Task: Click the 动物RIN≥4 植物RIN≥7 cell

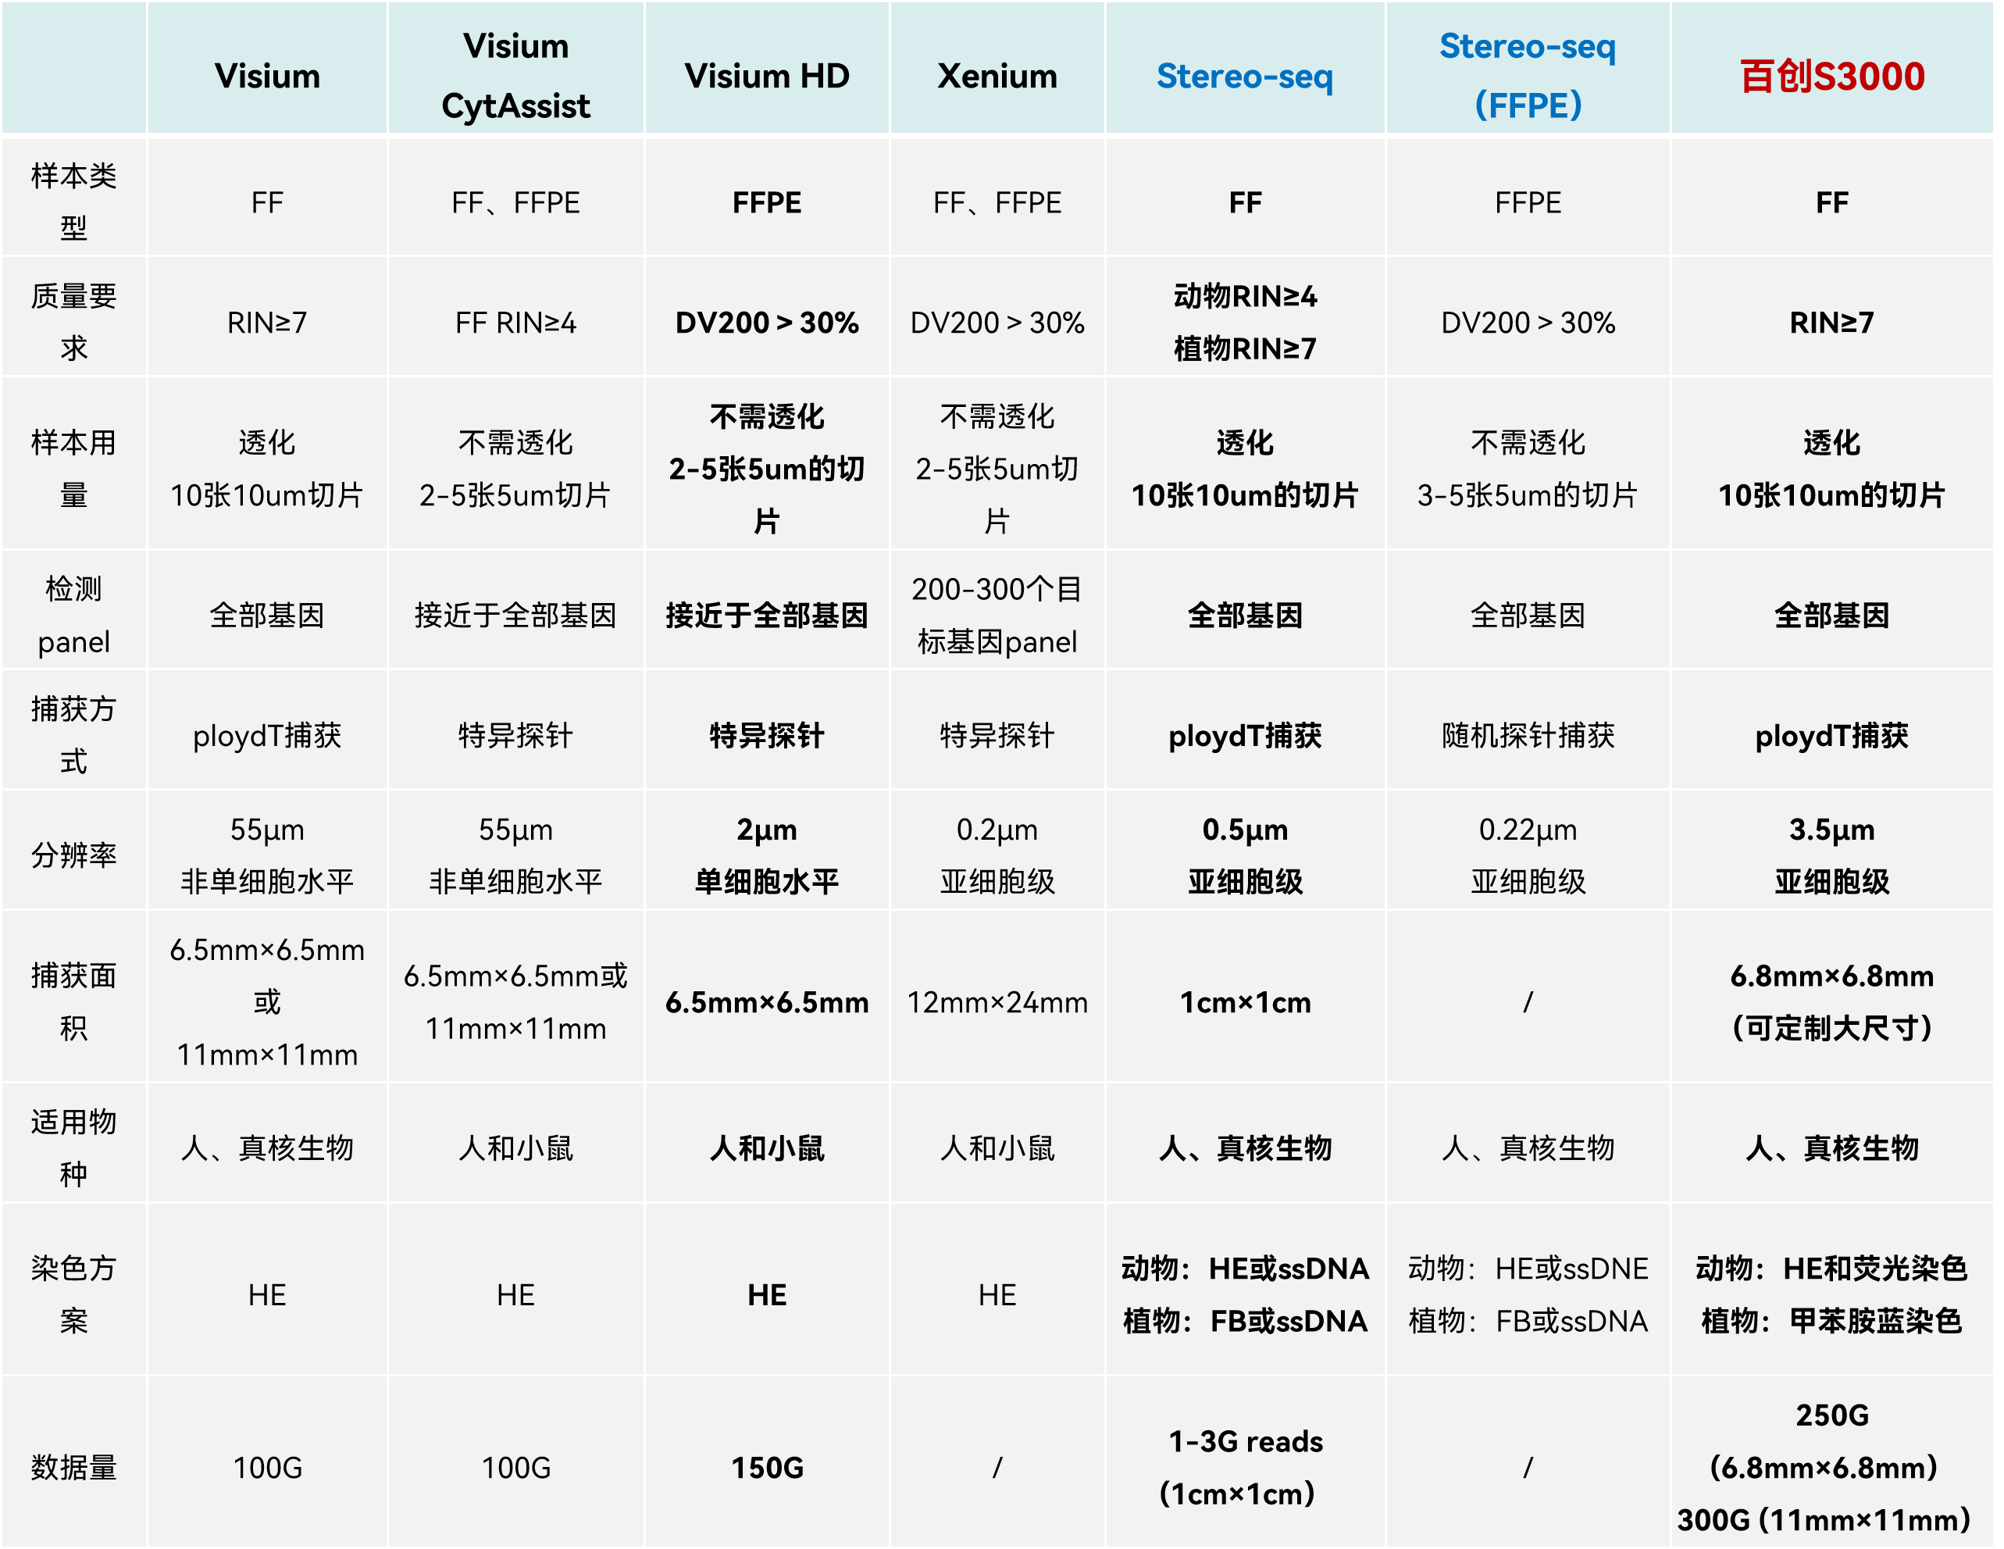Action: [x=1244, y=322]
